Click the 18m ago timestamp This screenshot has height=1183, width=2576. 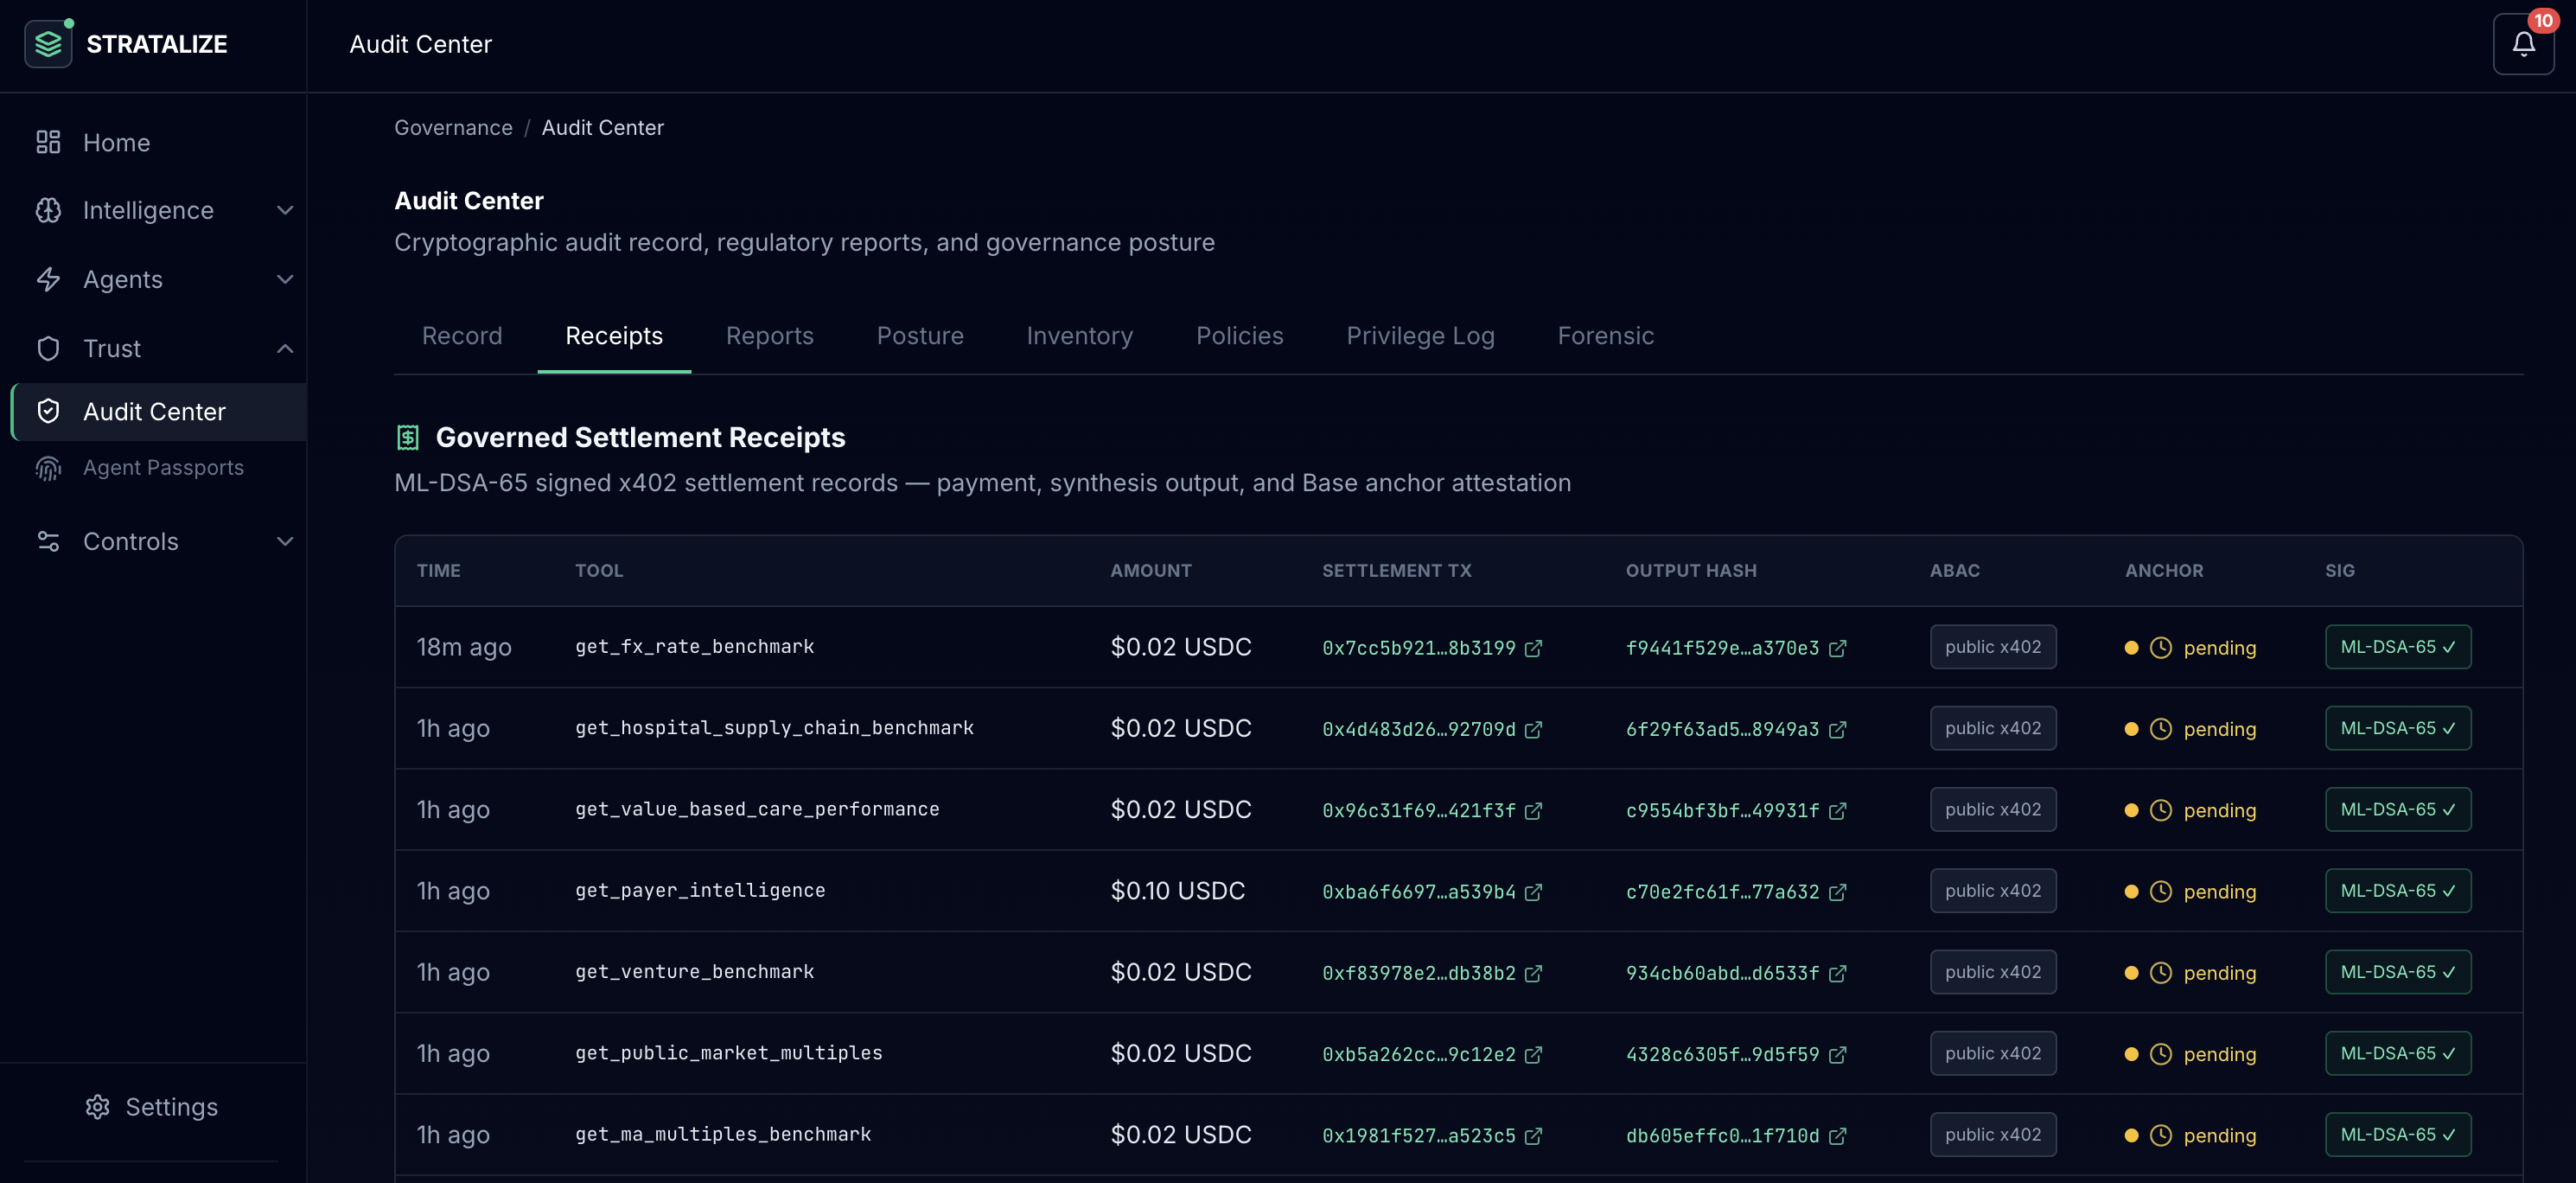[464, 647]
